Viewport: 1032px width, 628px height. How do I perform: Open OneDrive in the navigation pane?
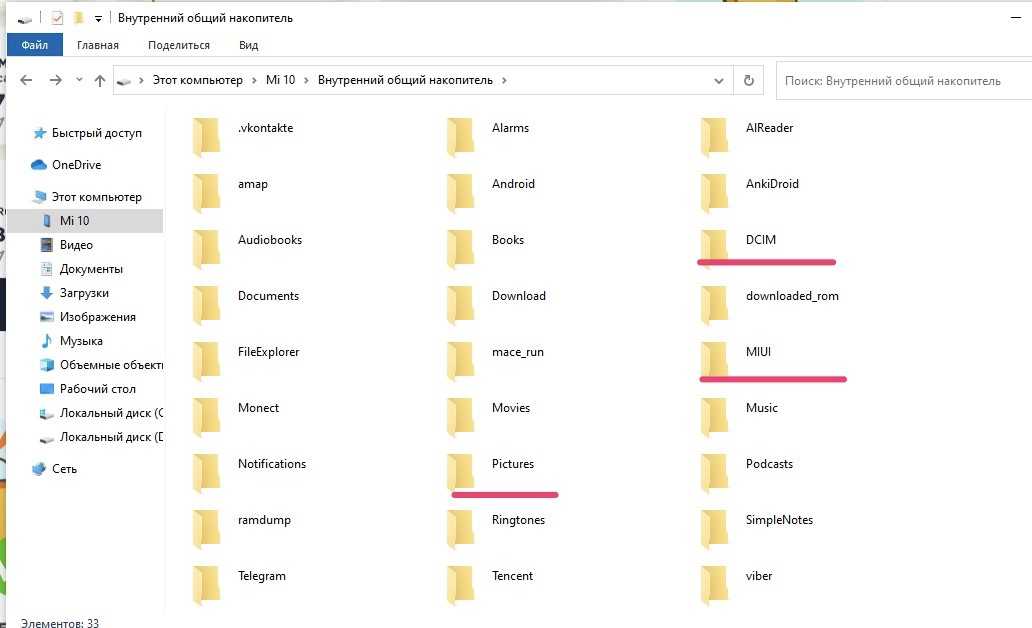(76, 165)
